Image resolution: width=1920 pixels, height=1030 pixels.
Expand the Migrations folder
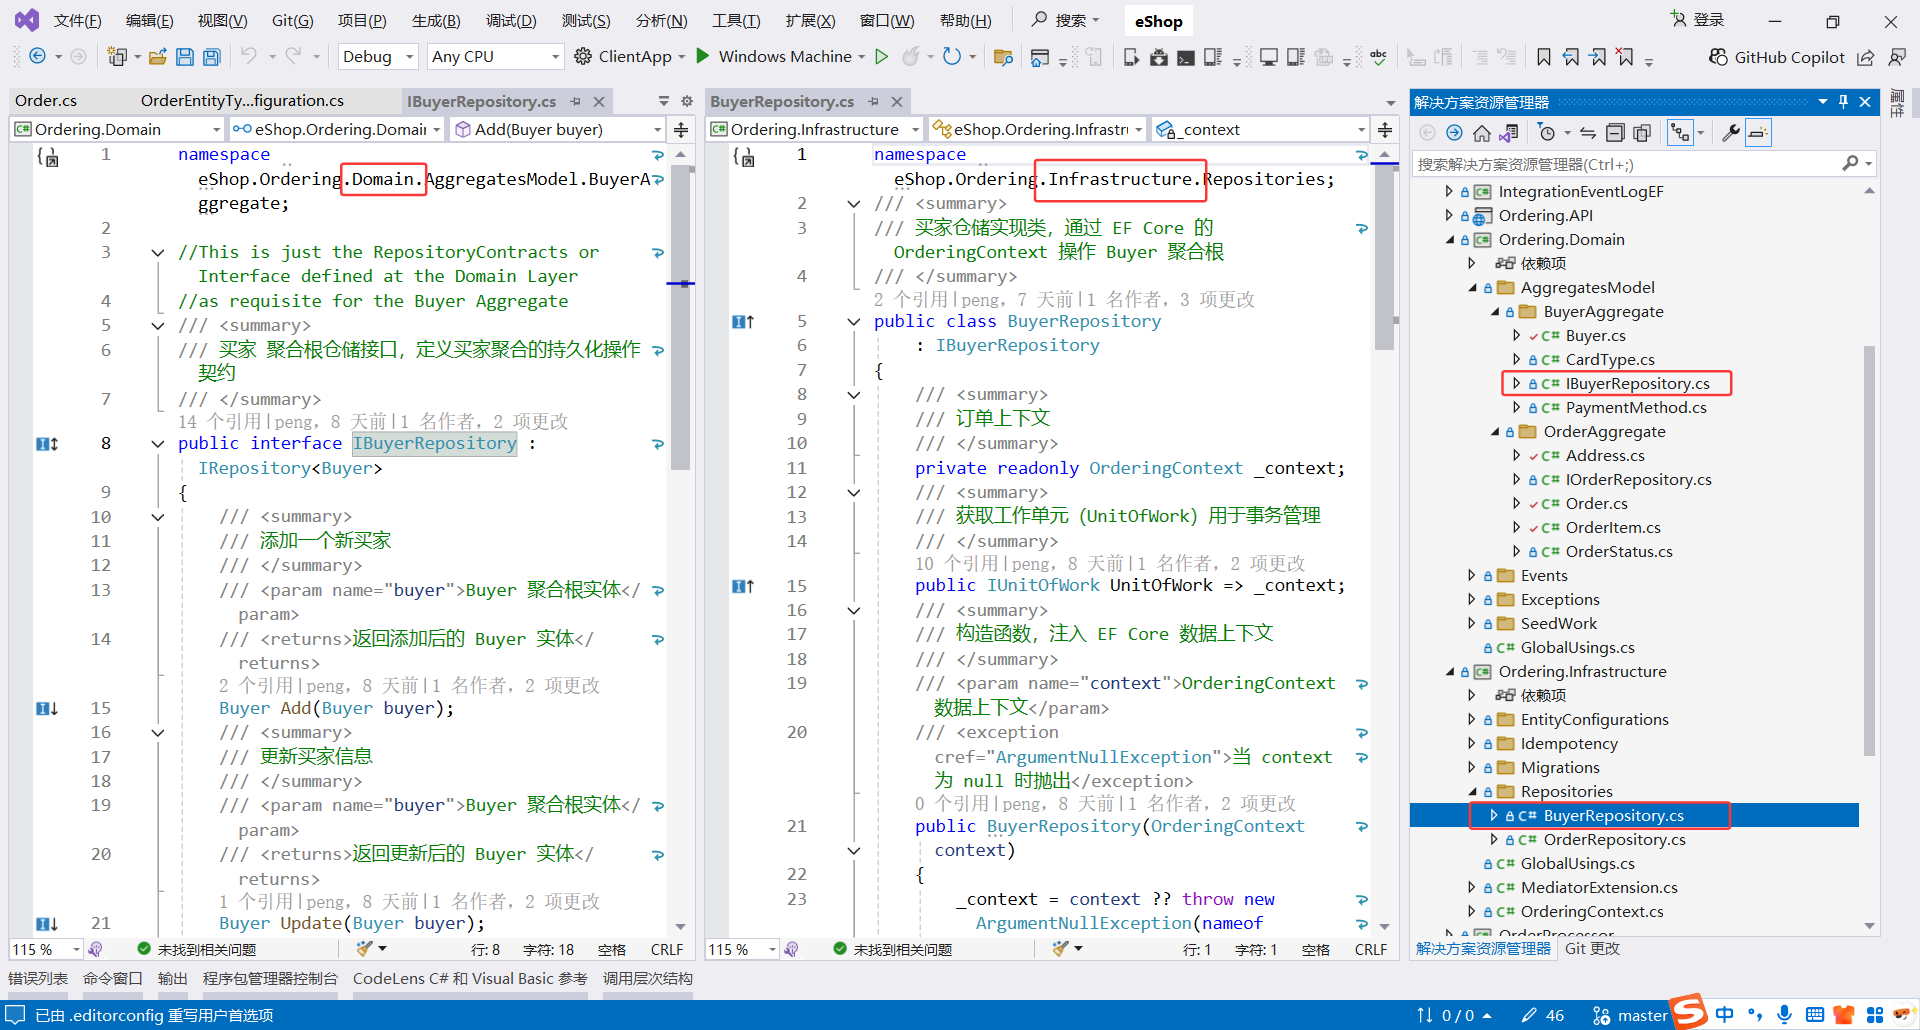pyautogui.click(x=1471, y=768)
